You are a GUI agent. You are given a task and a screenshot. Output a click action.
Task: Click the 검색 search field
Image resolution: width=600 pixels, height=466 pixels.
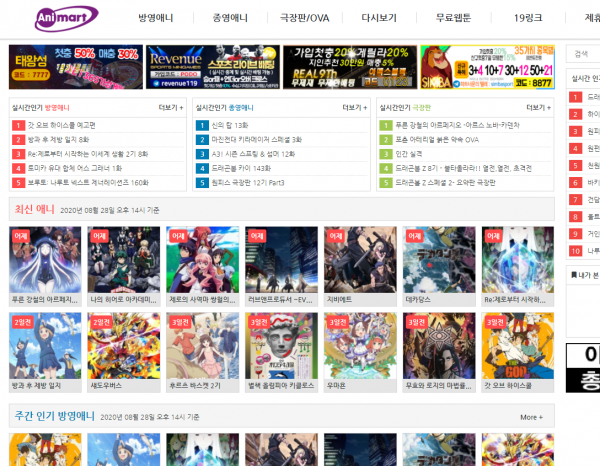(x=583, y=54)
